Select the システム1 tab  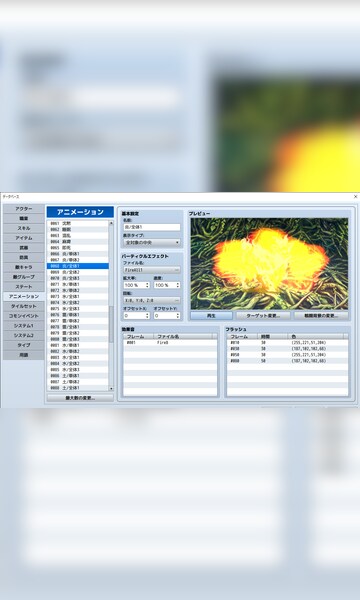point(24,326)
